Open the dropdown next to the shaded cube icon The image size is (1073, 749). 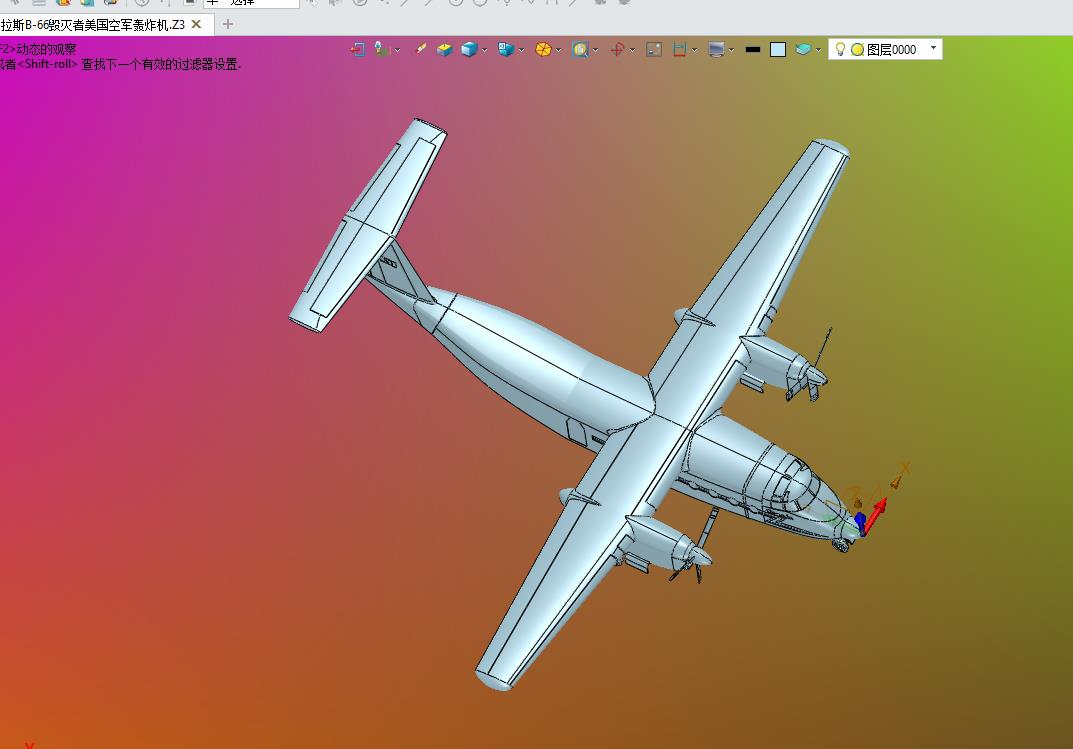point(484,50)
